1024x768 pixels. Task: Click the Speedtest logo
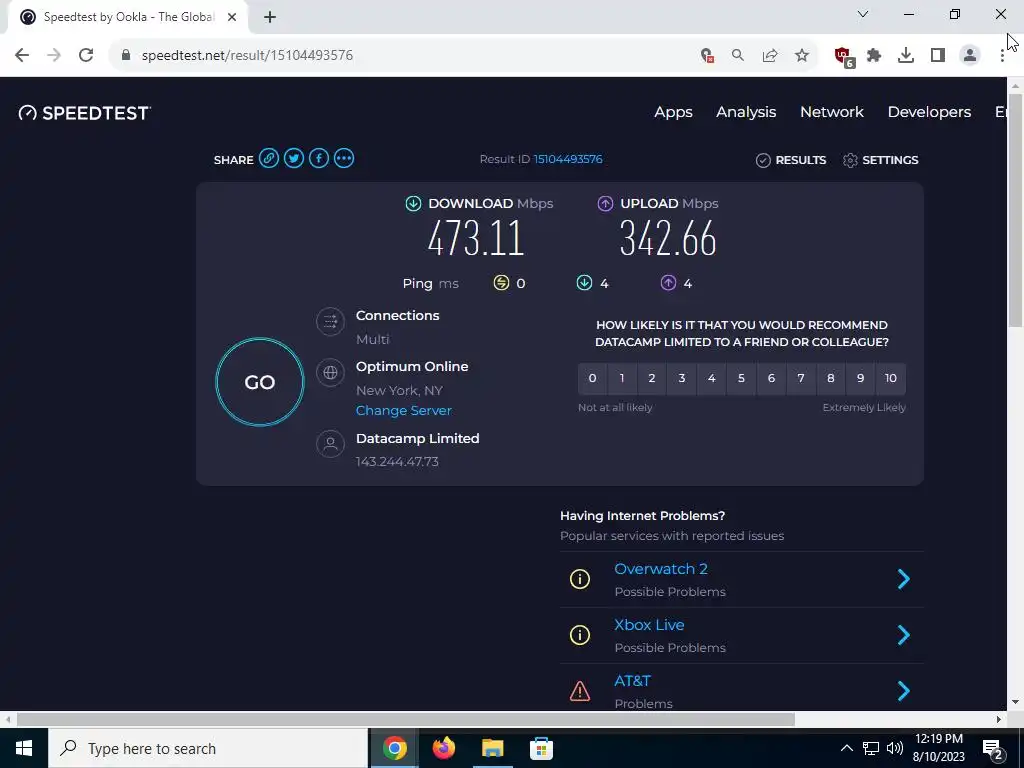click(x=84, y=113)
